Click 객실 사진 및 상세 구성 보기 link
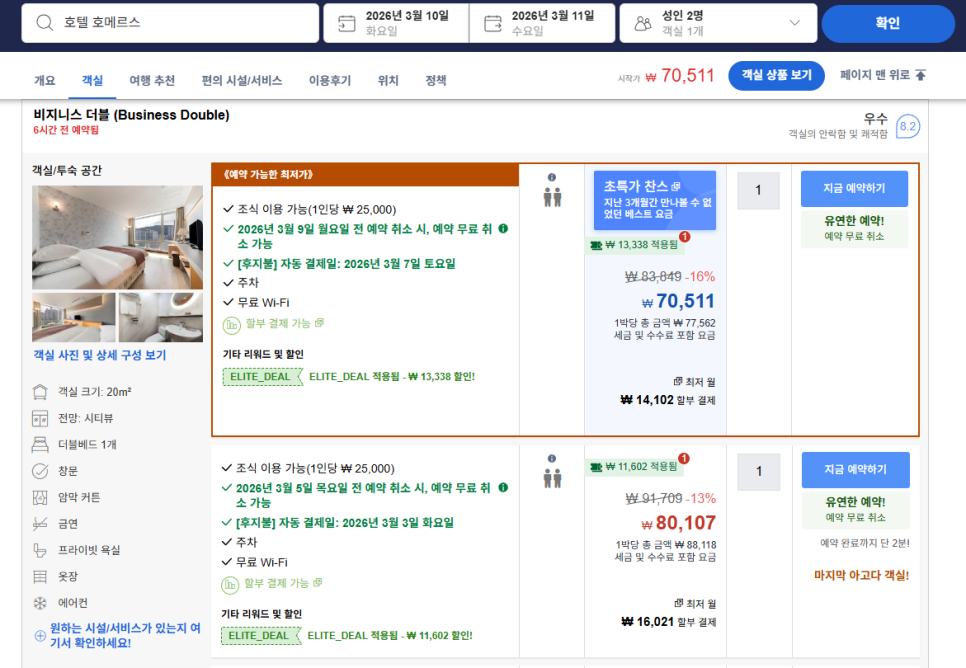This screenshot has width=966, height=668. click(100, 355)
